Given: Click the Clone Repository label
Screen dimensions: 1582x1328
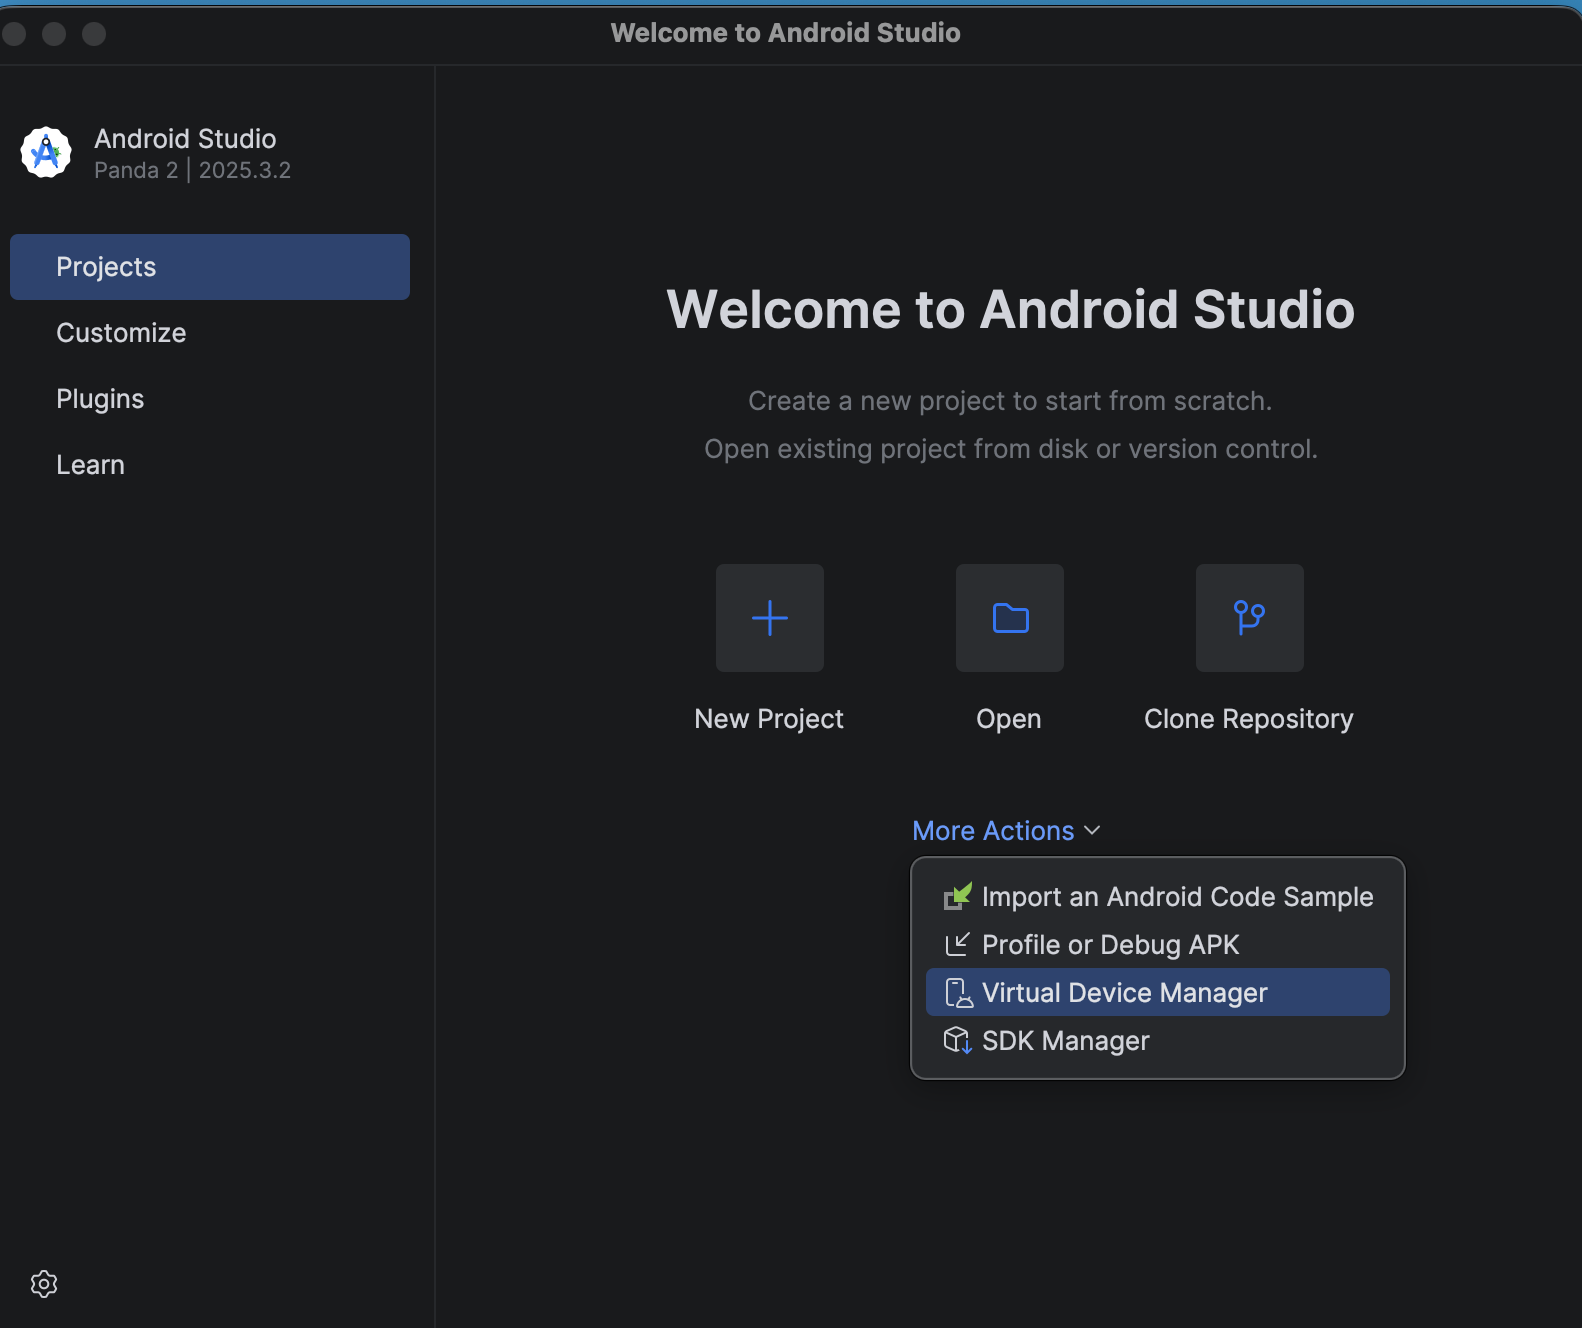Looking at the screenshot, I should [x=1249, y=719].
